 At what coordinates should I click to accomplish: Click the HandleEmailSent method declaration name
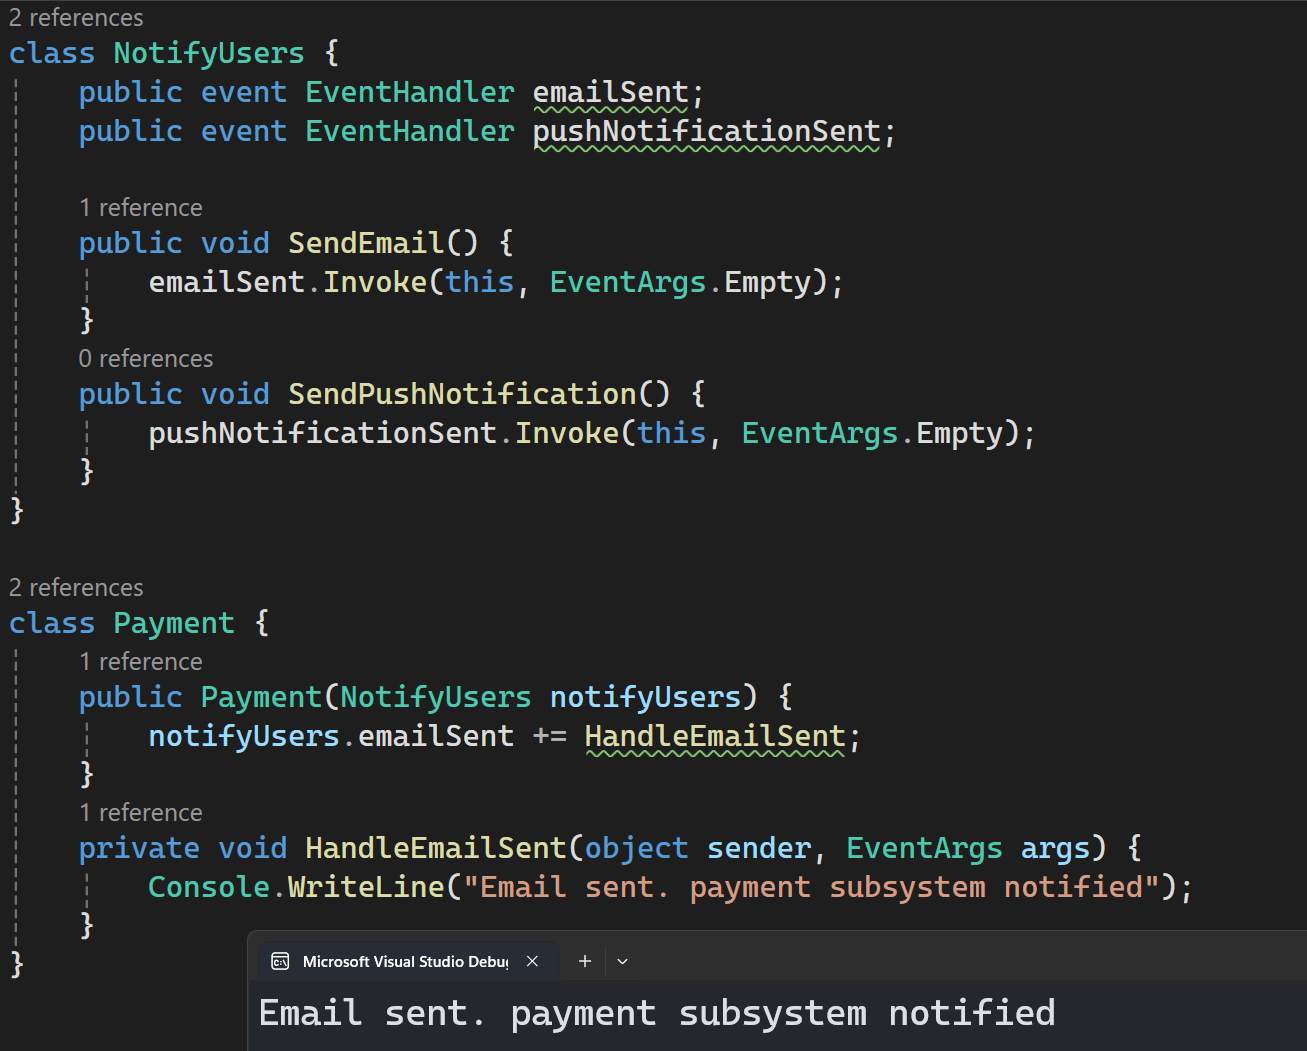[x=436, y=848]
